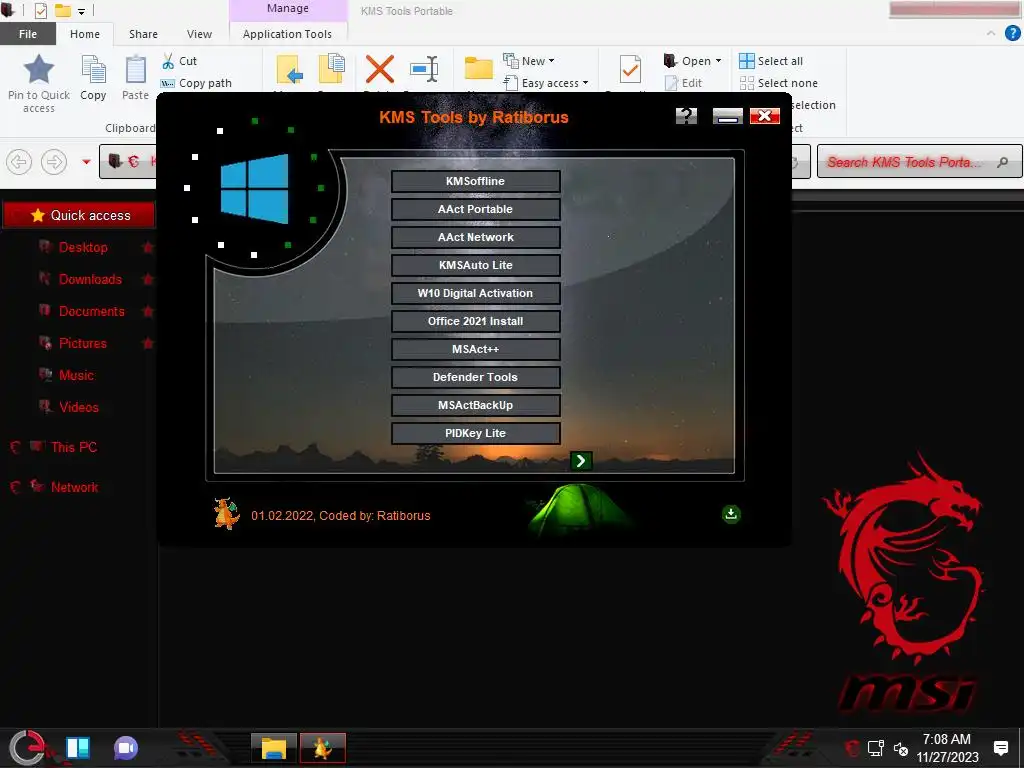Click the Windows logo in KMS Tools
The height and width of the screenshot is (768, 1024).
click(x=255, y=189)
